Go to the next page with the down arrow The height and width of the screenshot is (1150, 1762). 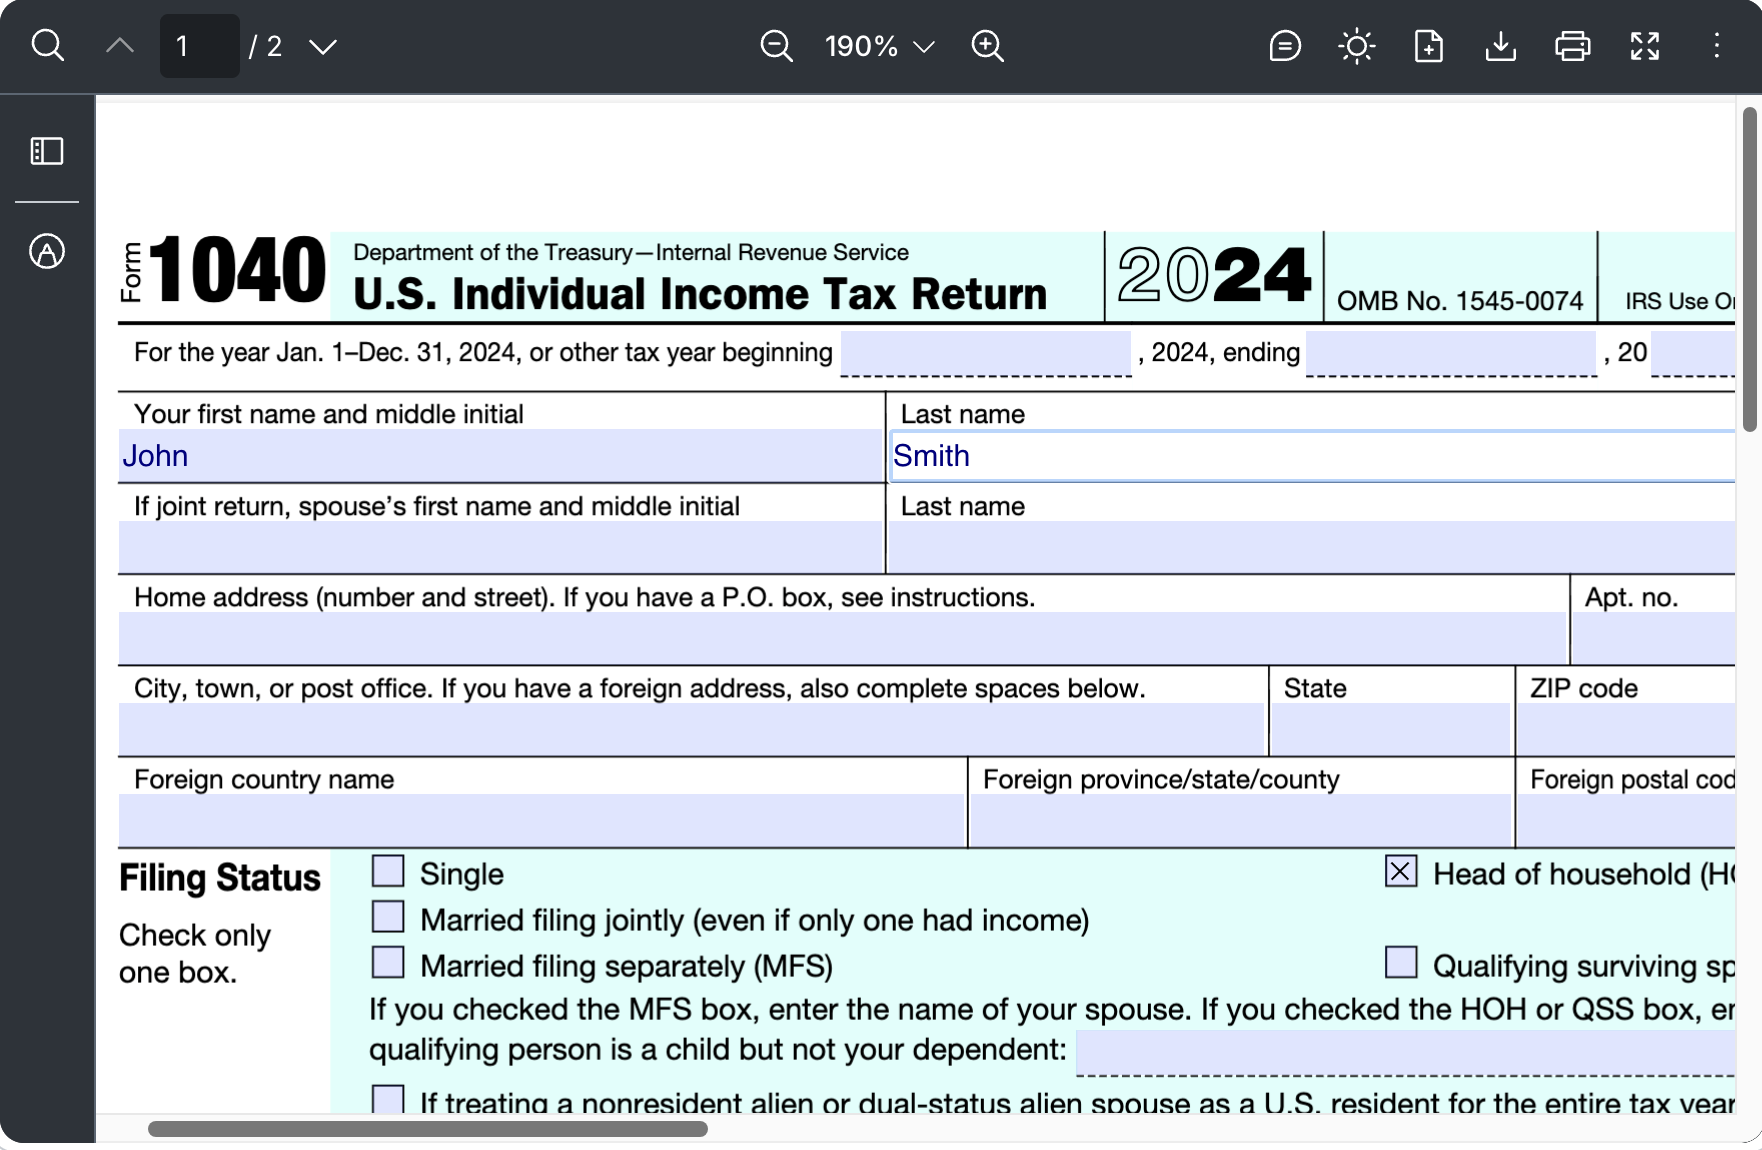coord(322,46)
